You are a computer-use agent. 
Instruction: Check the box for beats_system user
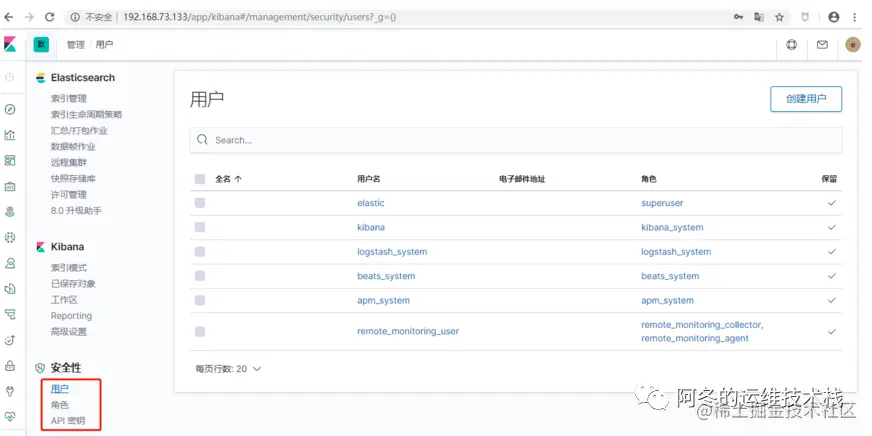coord(200,276)
